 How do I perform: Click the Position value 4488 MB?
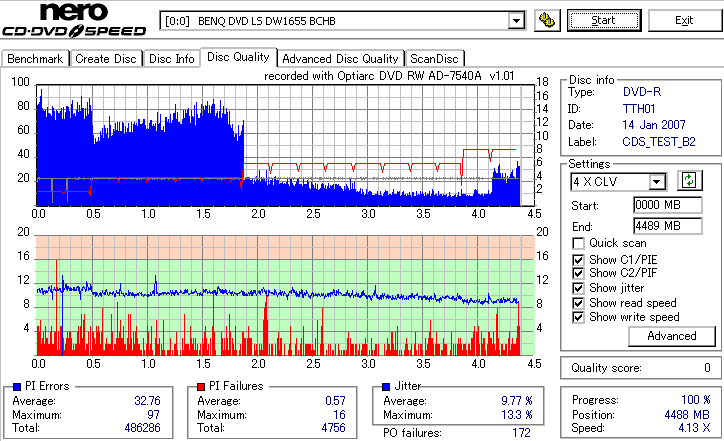click(x=687, y=415)
